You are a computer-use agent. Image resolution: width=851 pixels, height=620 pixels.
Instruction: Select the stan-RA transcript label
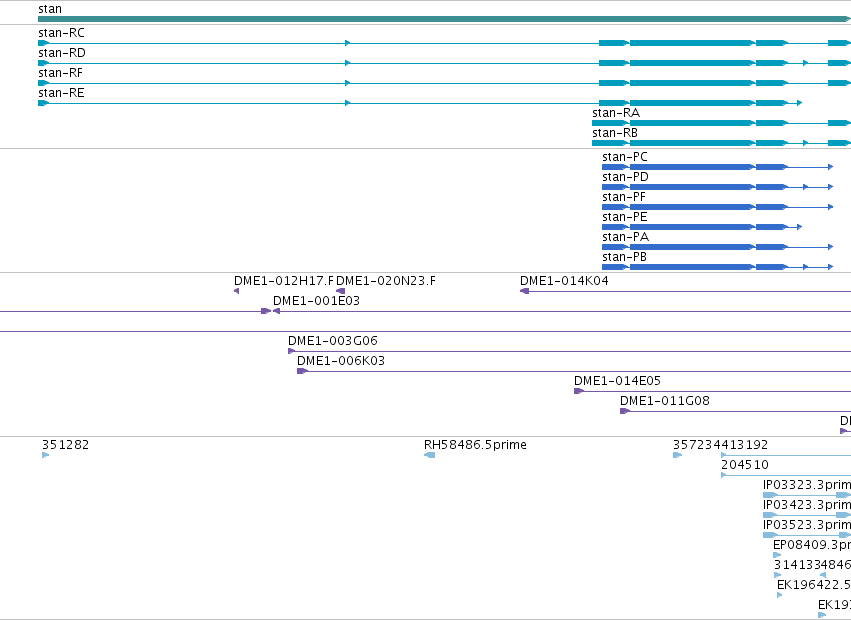tap(616, 113)
